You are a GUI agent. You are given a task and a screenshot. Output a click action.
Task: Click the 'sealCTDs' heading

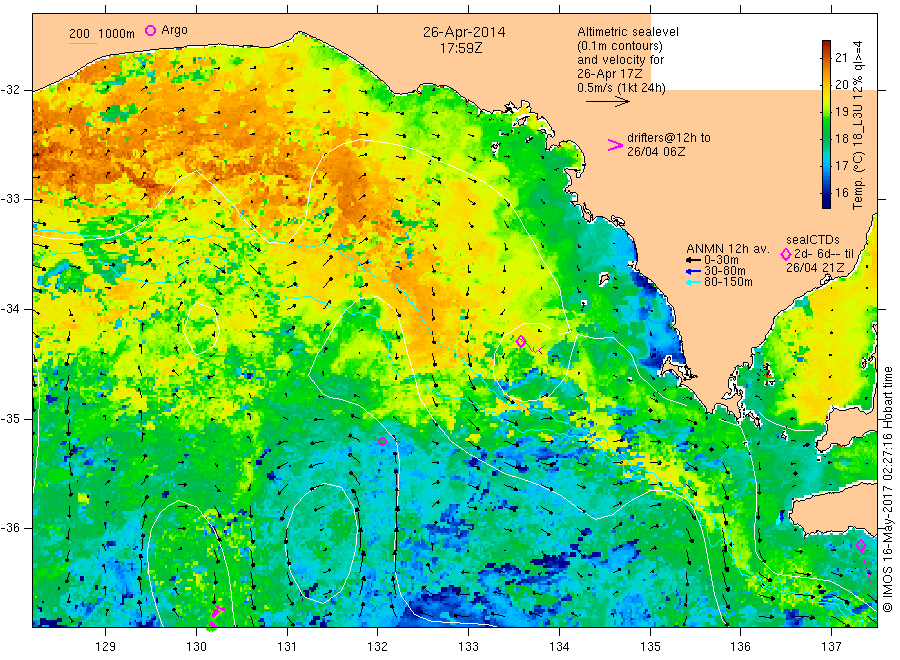tap(813, 240)
